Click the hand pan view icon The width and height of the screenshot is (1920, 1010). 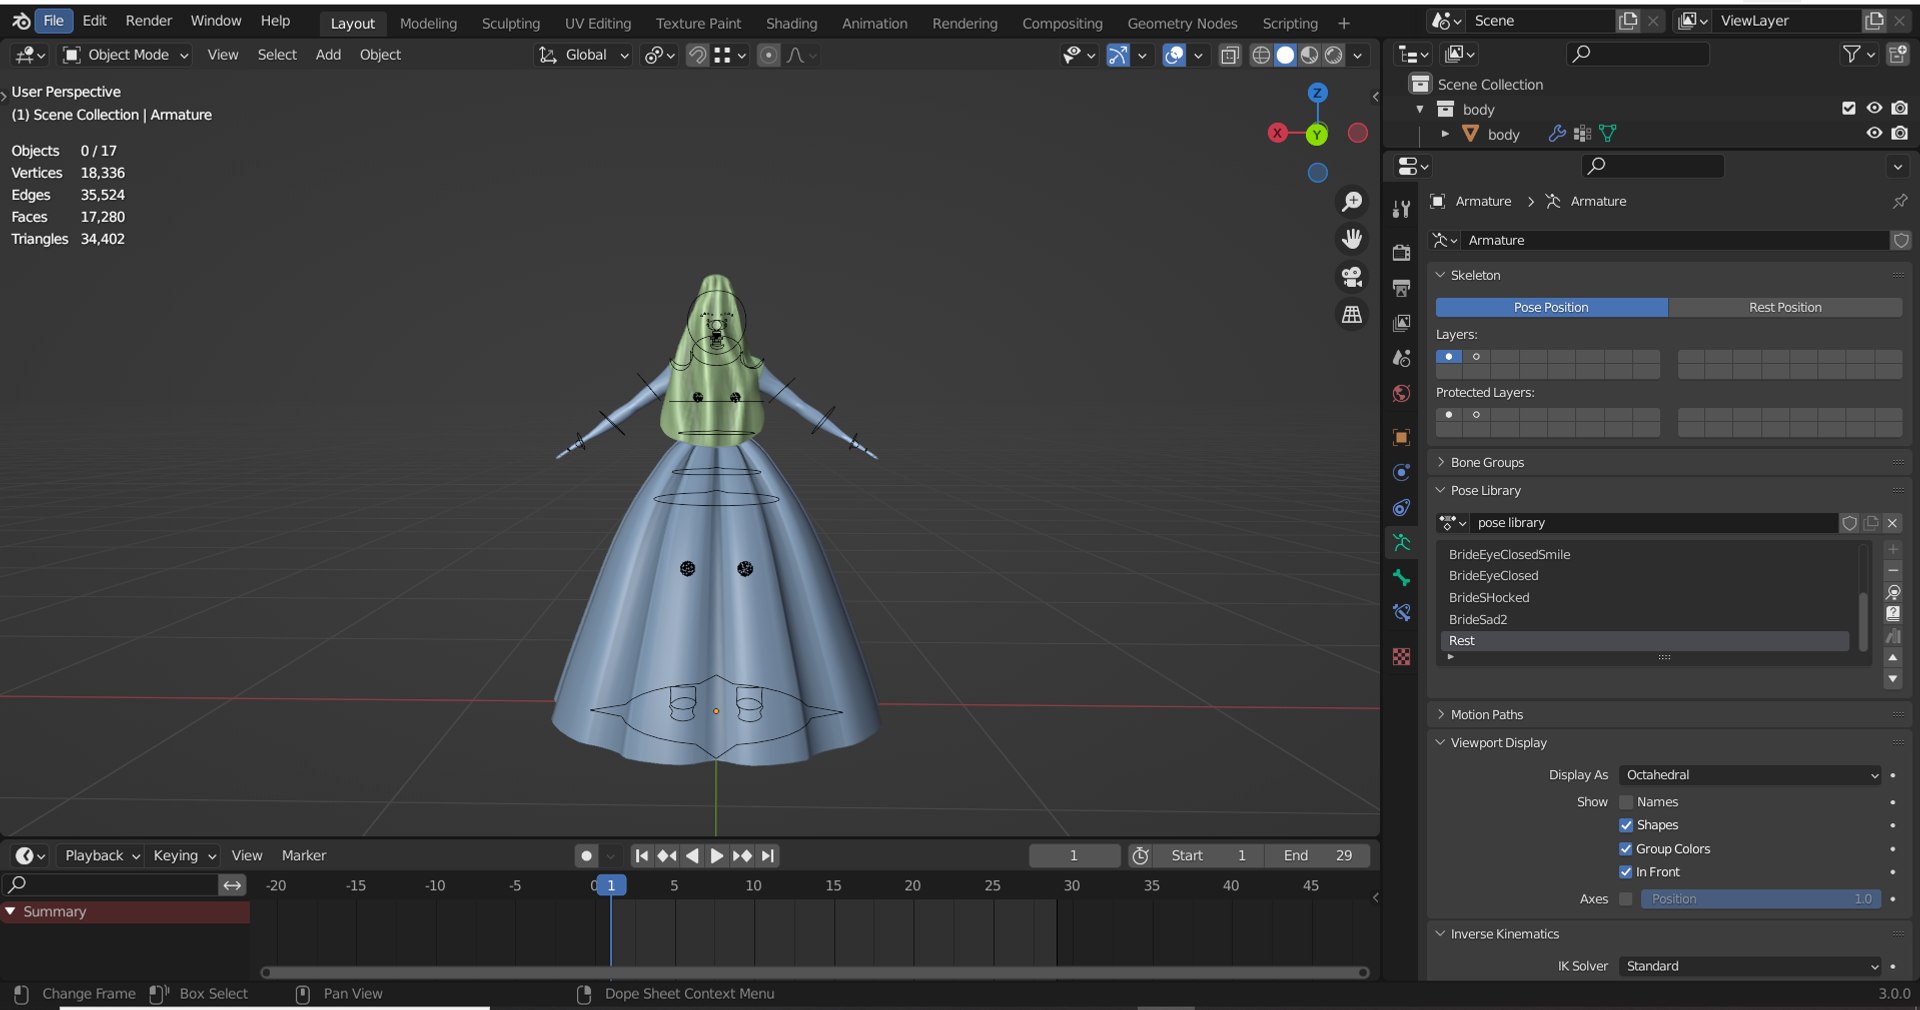point(1352,239)
